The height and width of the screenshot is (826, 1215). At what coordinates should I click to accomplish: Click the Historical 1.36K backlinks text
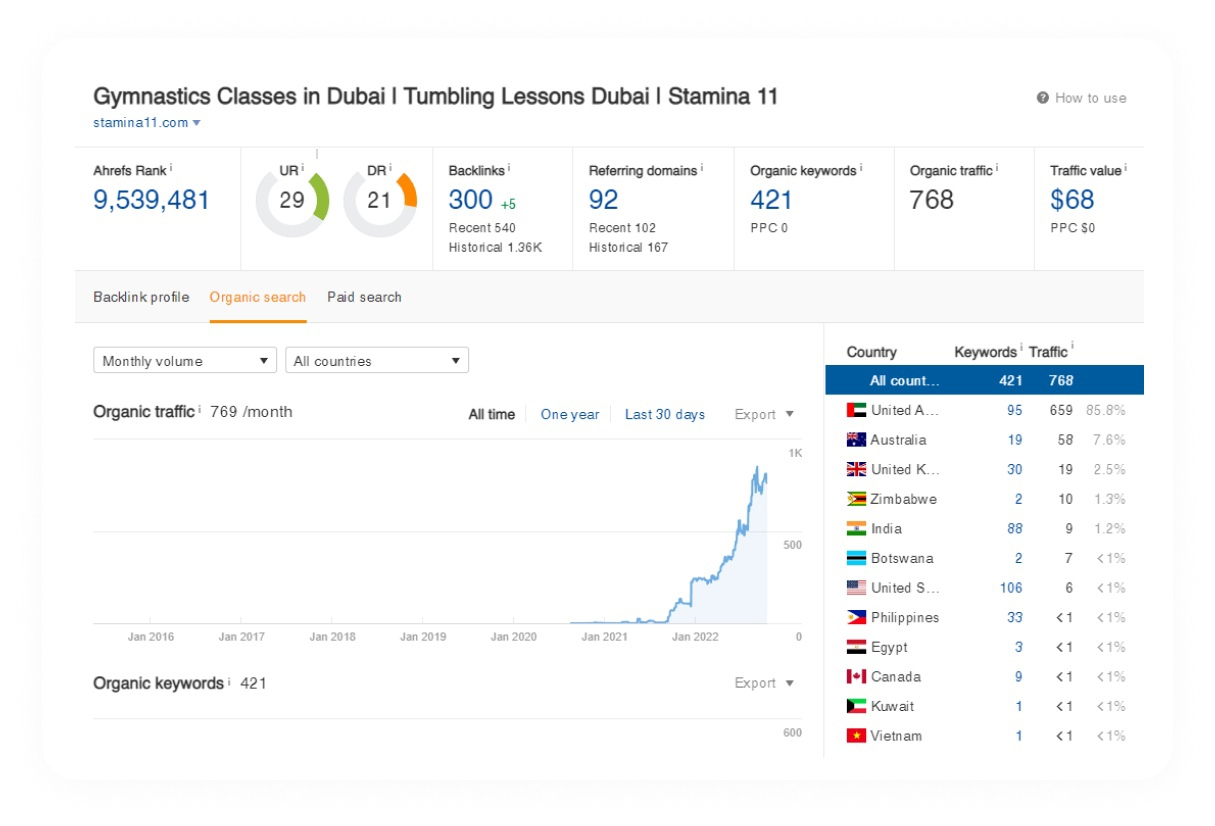point(495,247)
